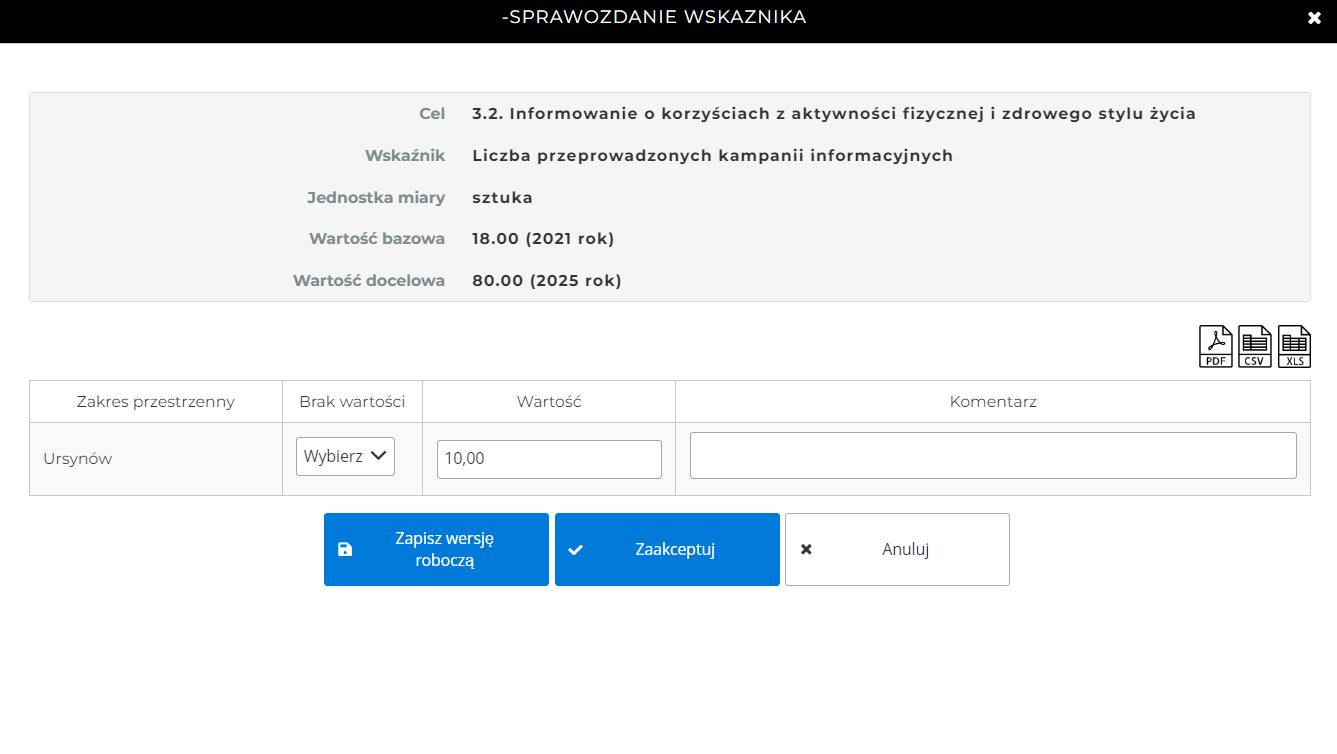Click the target value 80.00 (2025 rok)
The image size is (1337, 754).
(x=546, y=281)
